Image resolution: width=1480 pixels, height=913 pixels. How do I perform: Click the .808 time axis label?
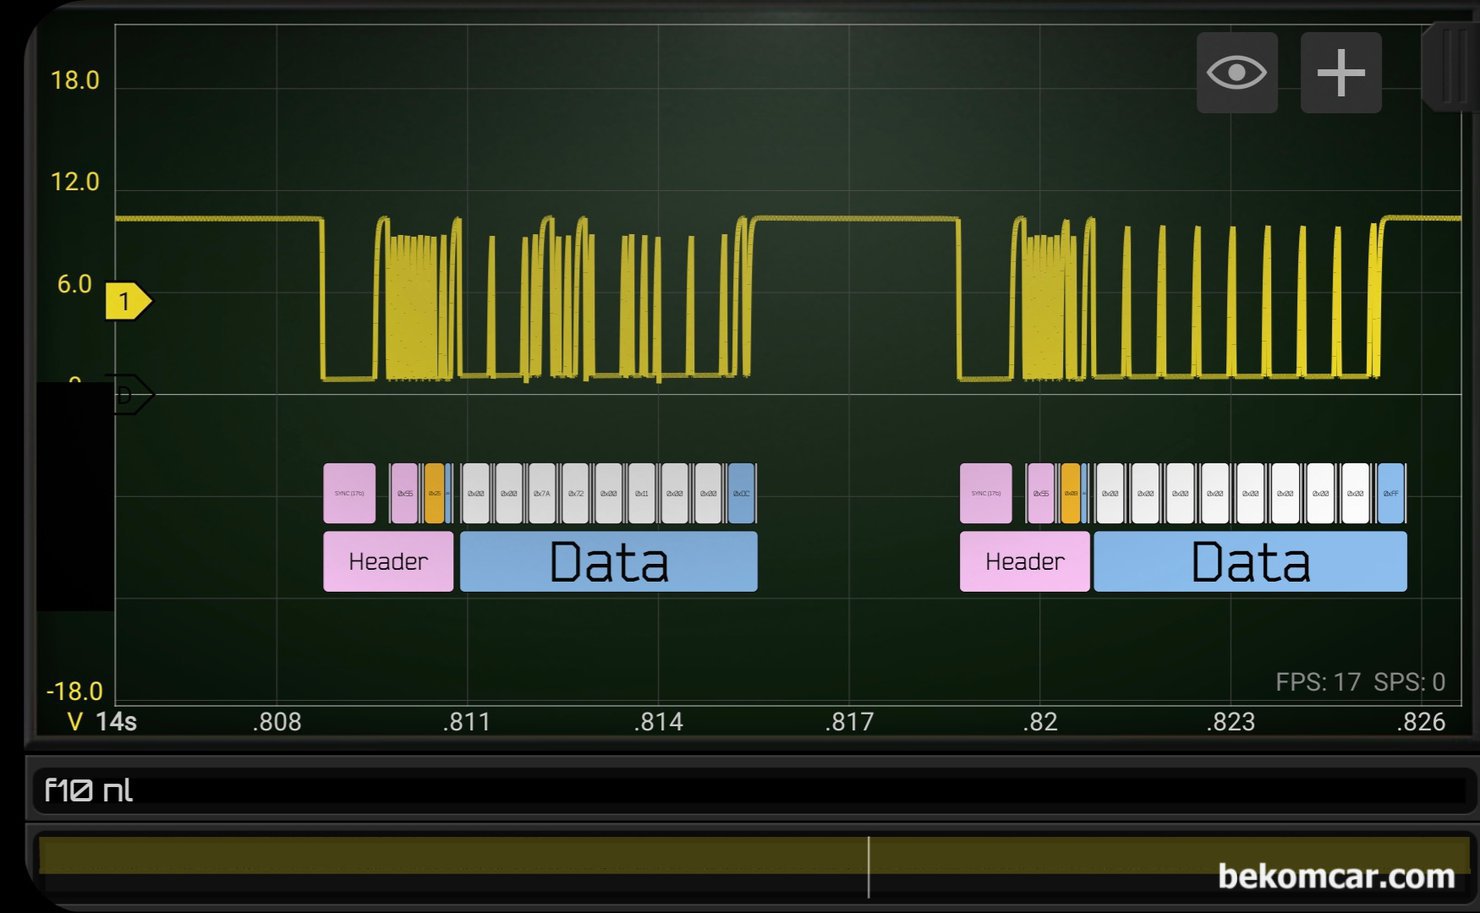click(277, 722)
